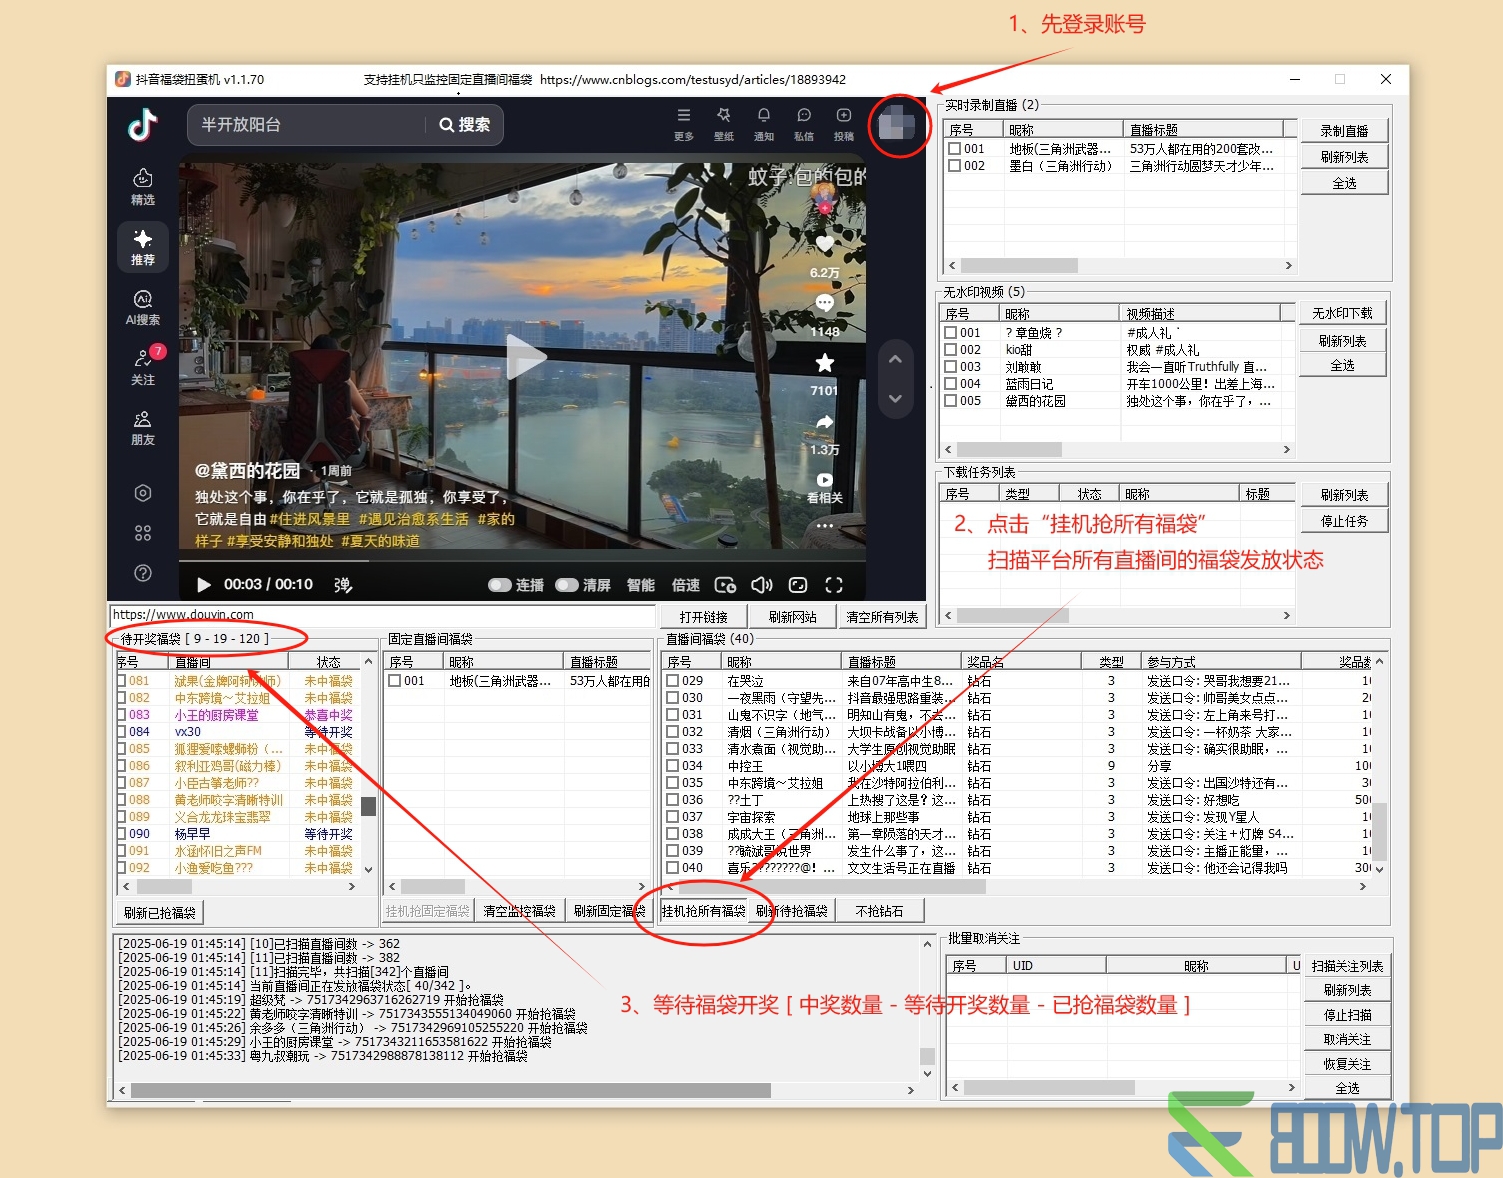
Task: Open the help question mark icon
Action: 143,573
